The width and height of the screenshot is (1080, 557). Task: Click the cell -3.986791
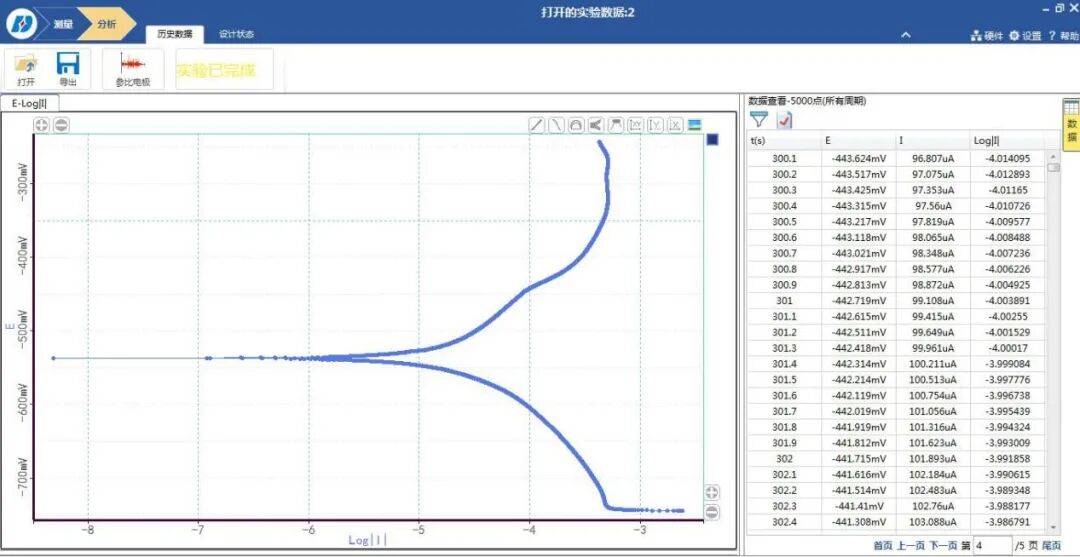(x=1007, y=523)
